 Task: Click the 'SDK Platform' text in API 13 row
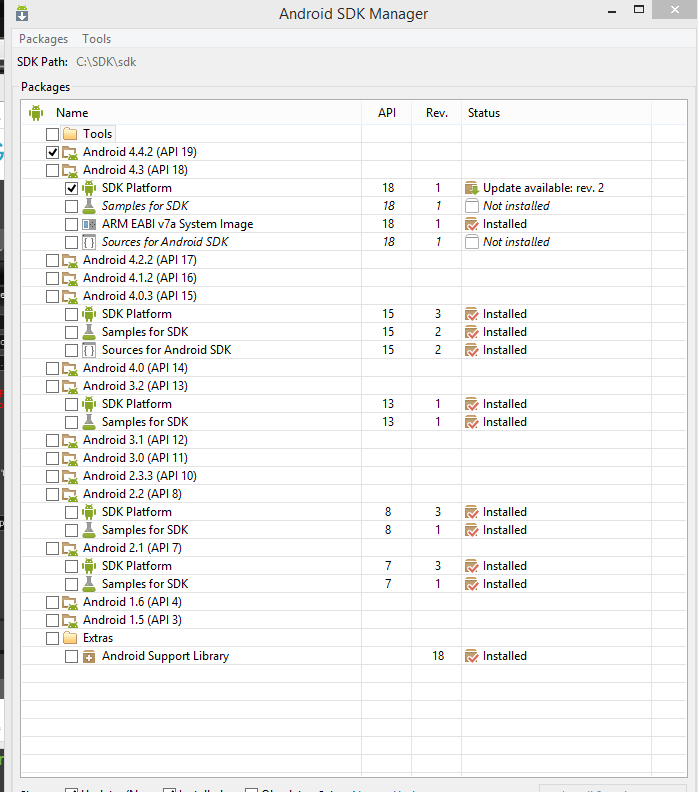click(137, 404)
